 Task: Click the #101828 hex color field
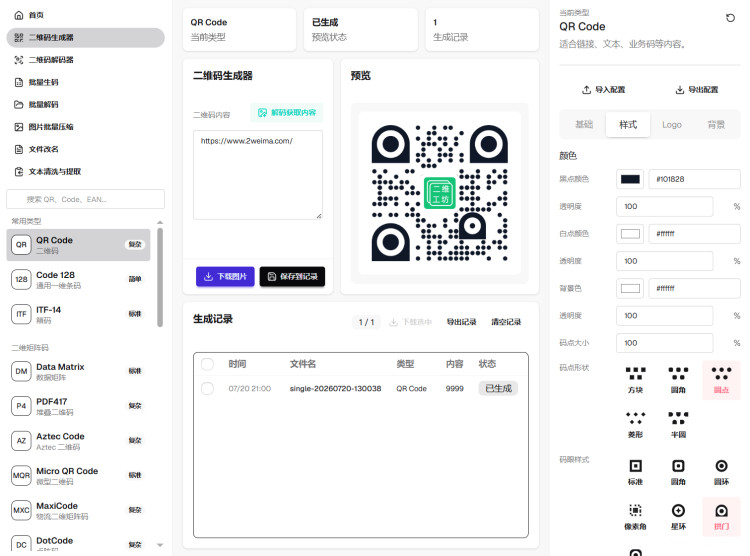click(695, 179)
